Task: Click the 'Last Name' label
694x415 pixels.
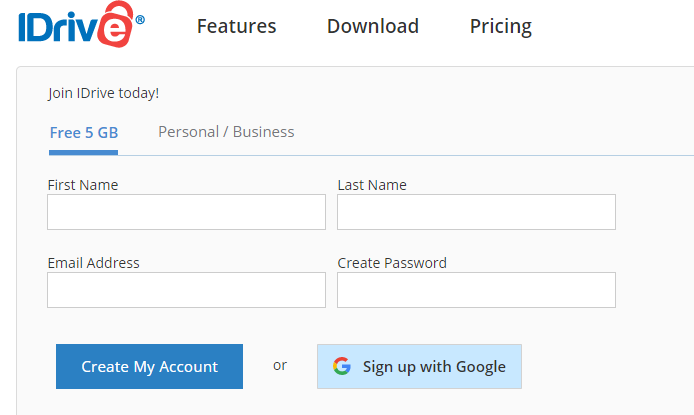Action: [372, 185]
